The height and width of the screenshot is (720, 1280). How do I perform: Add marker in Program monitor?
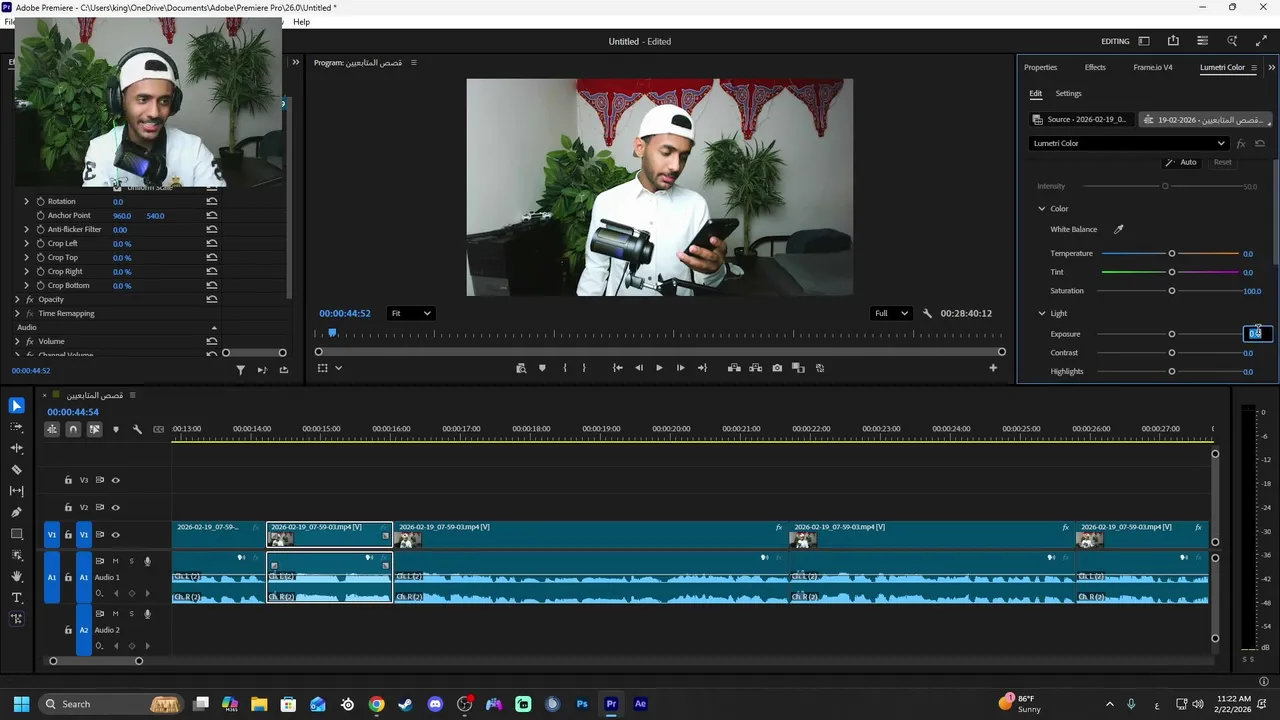(x=543, y=368)
